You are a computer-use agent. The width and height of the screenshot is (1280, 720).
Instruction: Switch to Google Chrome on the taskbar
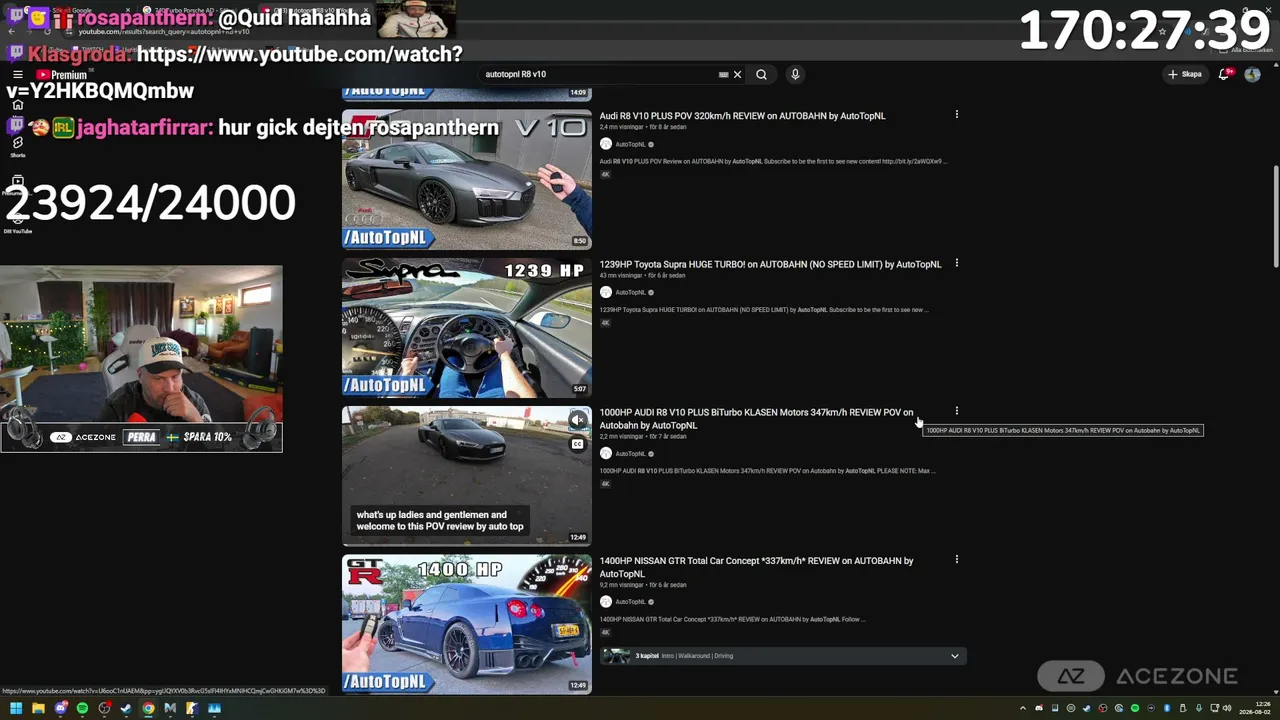148,709
